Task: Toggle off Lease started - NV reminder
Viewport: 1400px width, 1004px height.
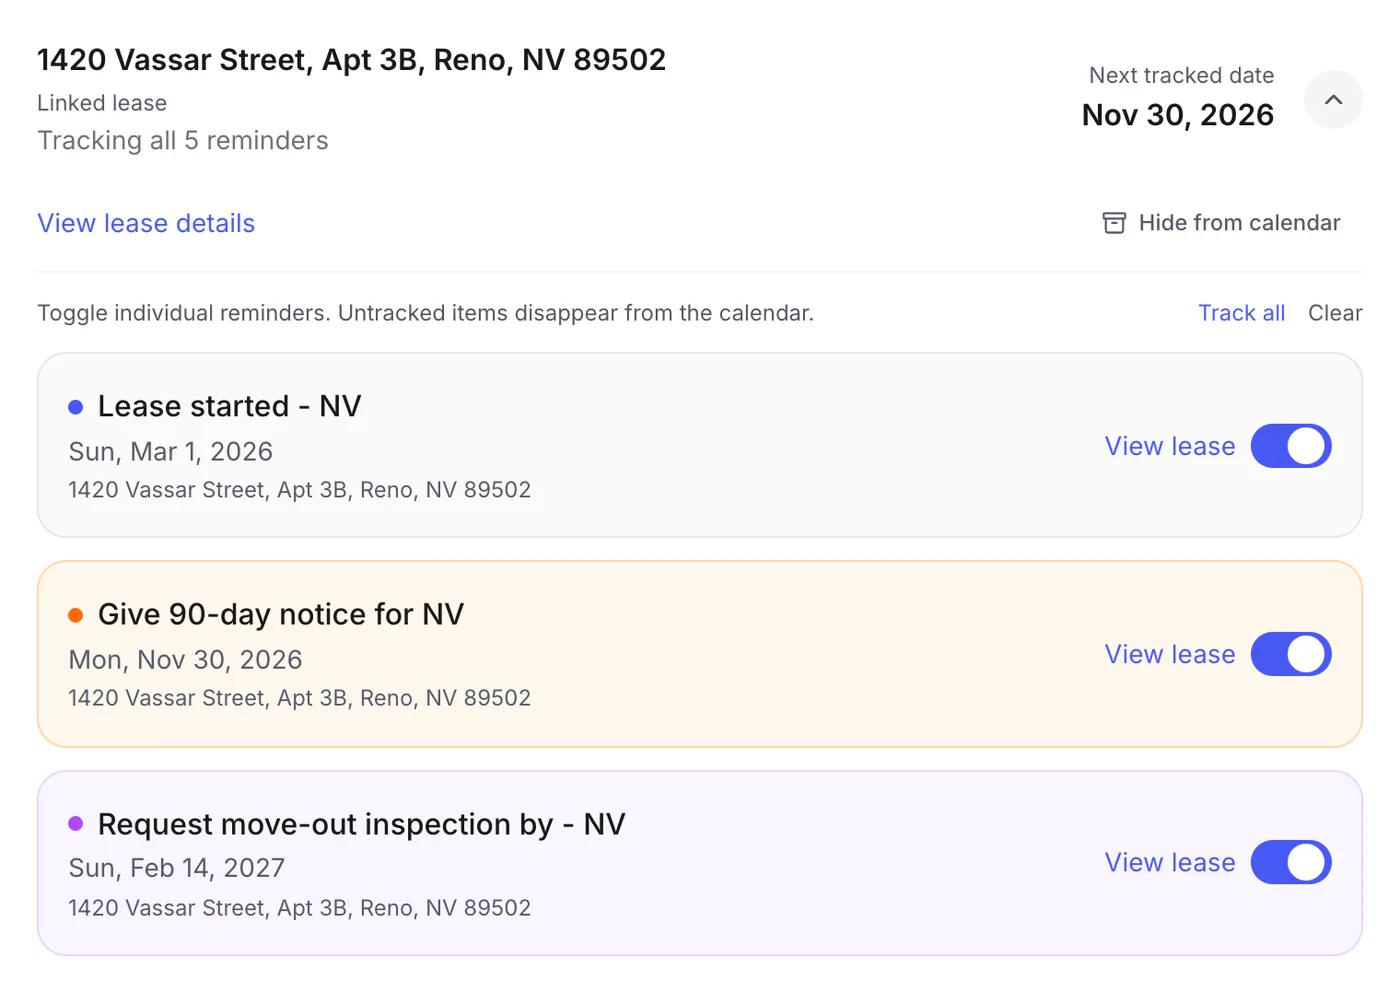Action: point(1291,446)
